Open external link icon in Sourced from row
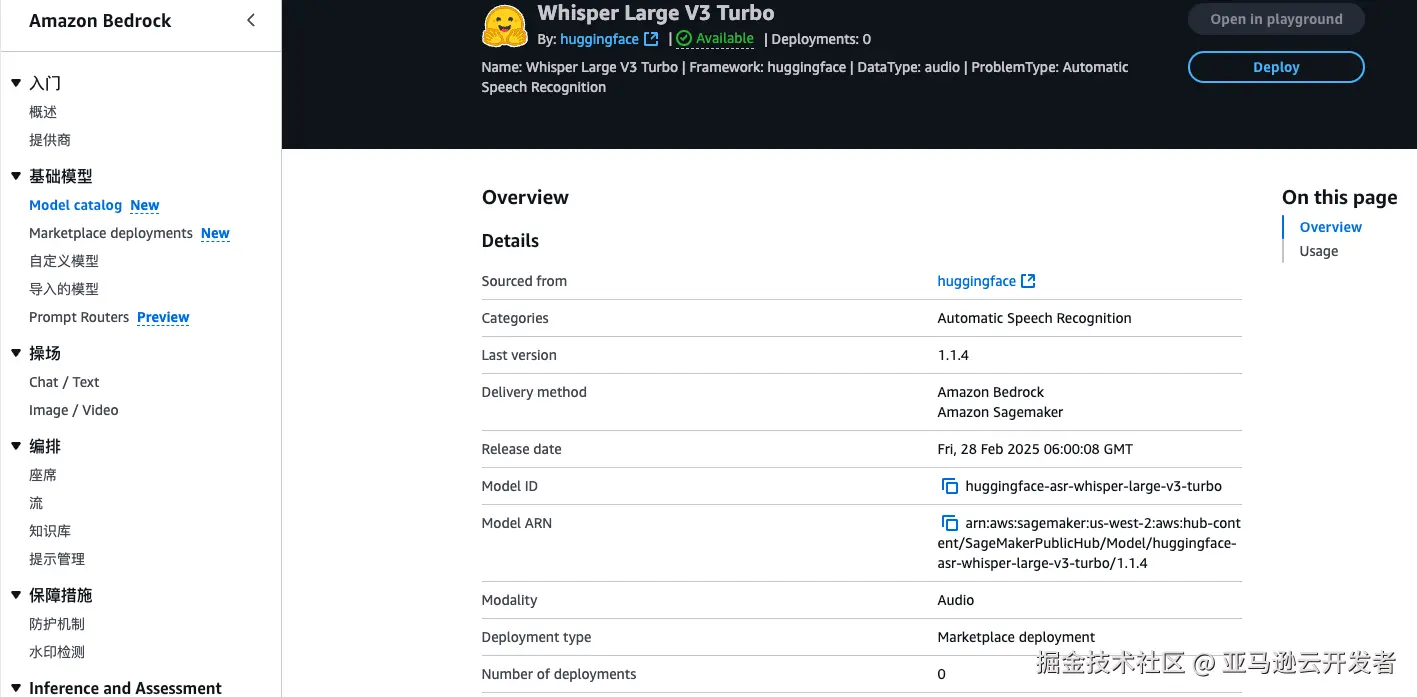 (x=1028, y=281)
